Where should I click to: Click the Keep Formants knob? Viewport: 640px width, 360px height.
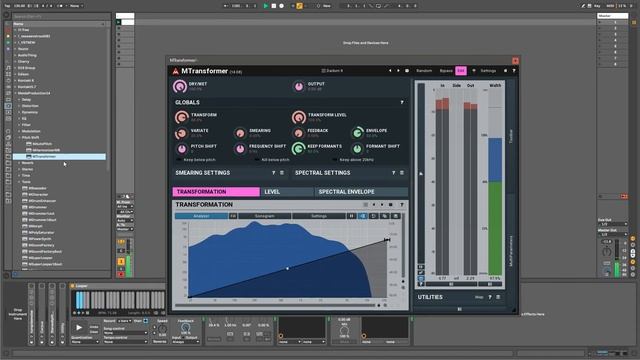(x=298, y=149)
